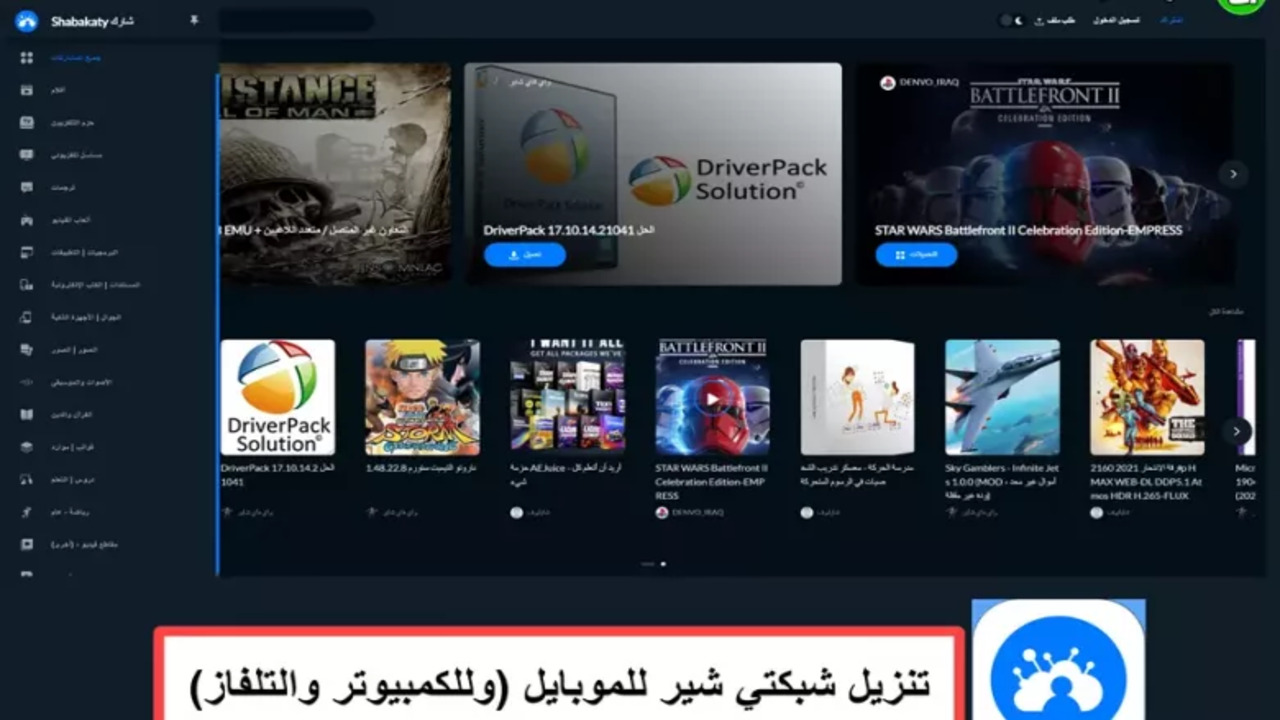Click DENVO_IRAQ avatar on Battlefront banner
Image resolution: width=1280 pixels, height=720 pixels.
(887, 83)
